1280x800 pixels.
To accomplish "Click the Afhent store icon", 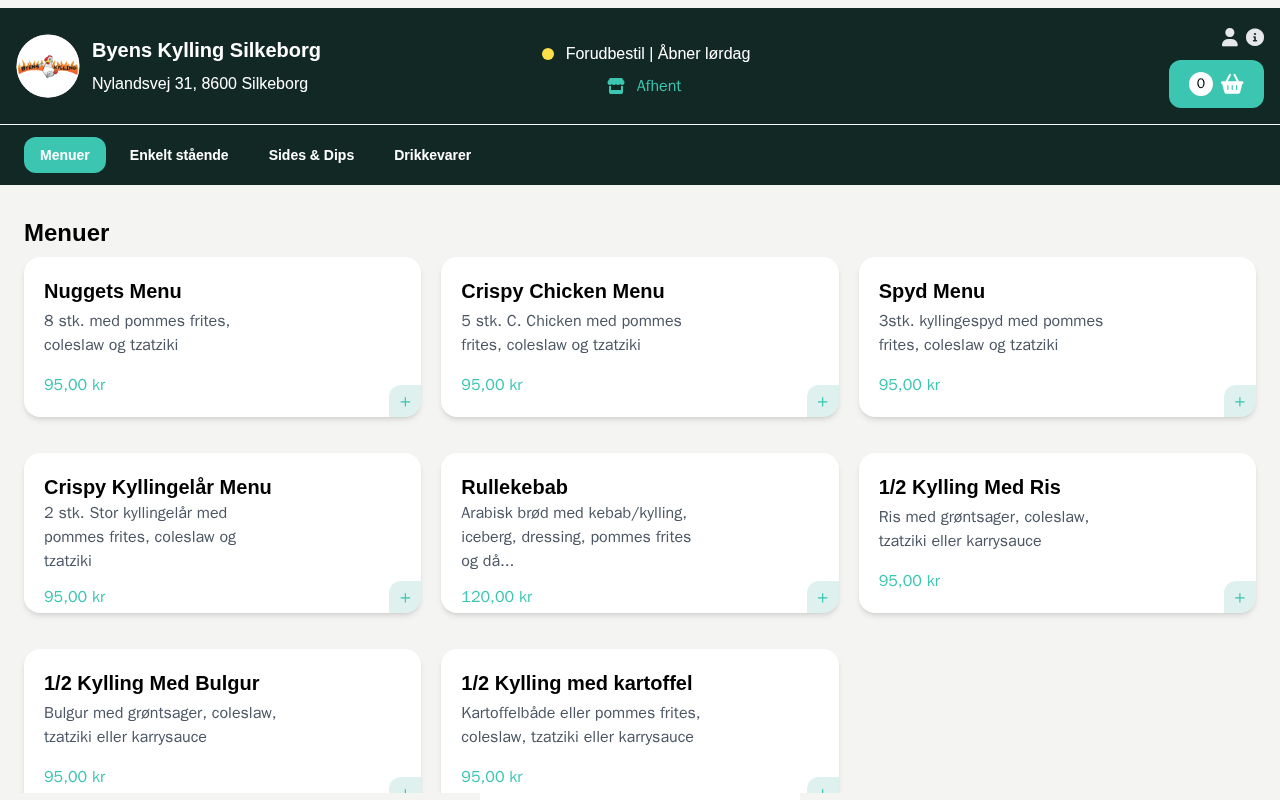I will tap(616, 86).
